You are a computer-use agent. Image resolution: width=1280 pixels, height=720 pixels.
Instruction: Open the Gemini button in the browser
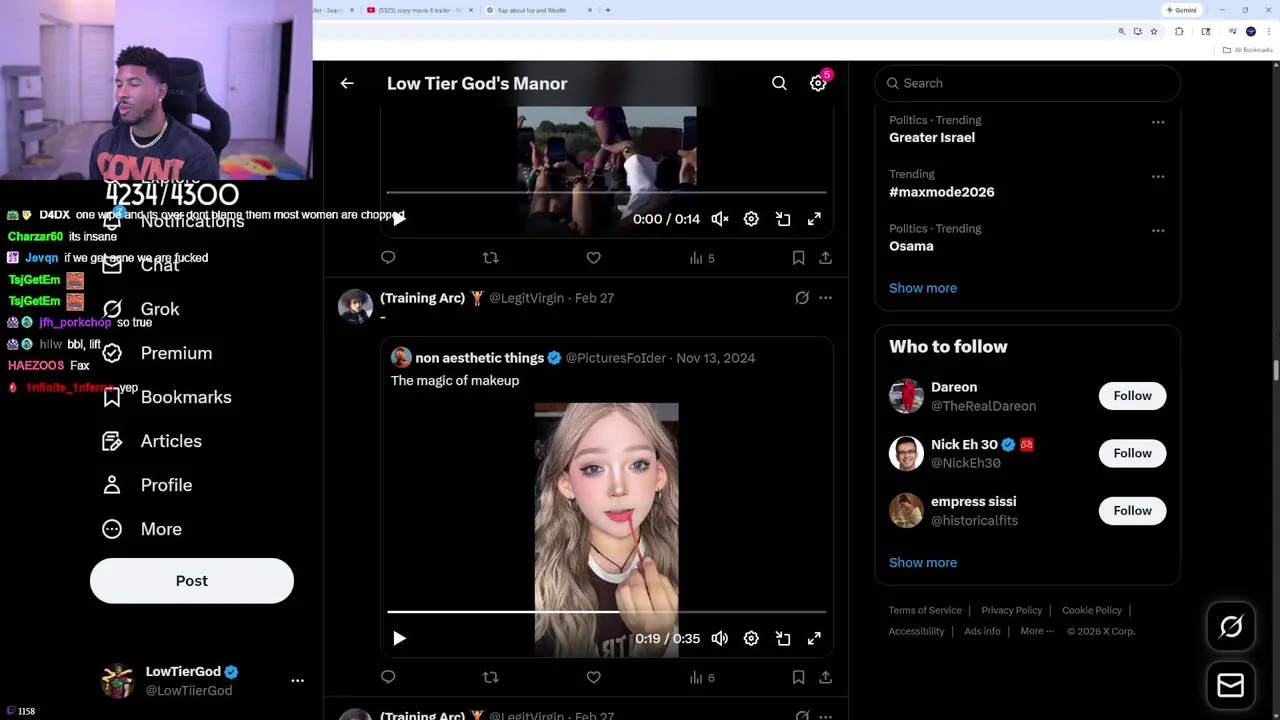coord(1181,10)
